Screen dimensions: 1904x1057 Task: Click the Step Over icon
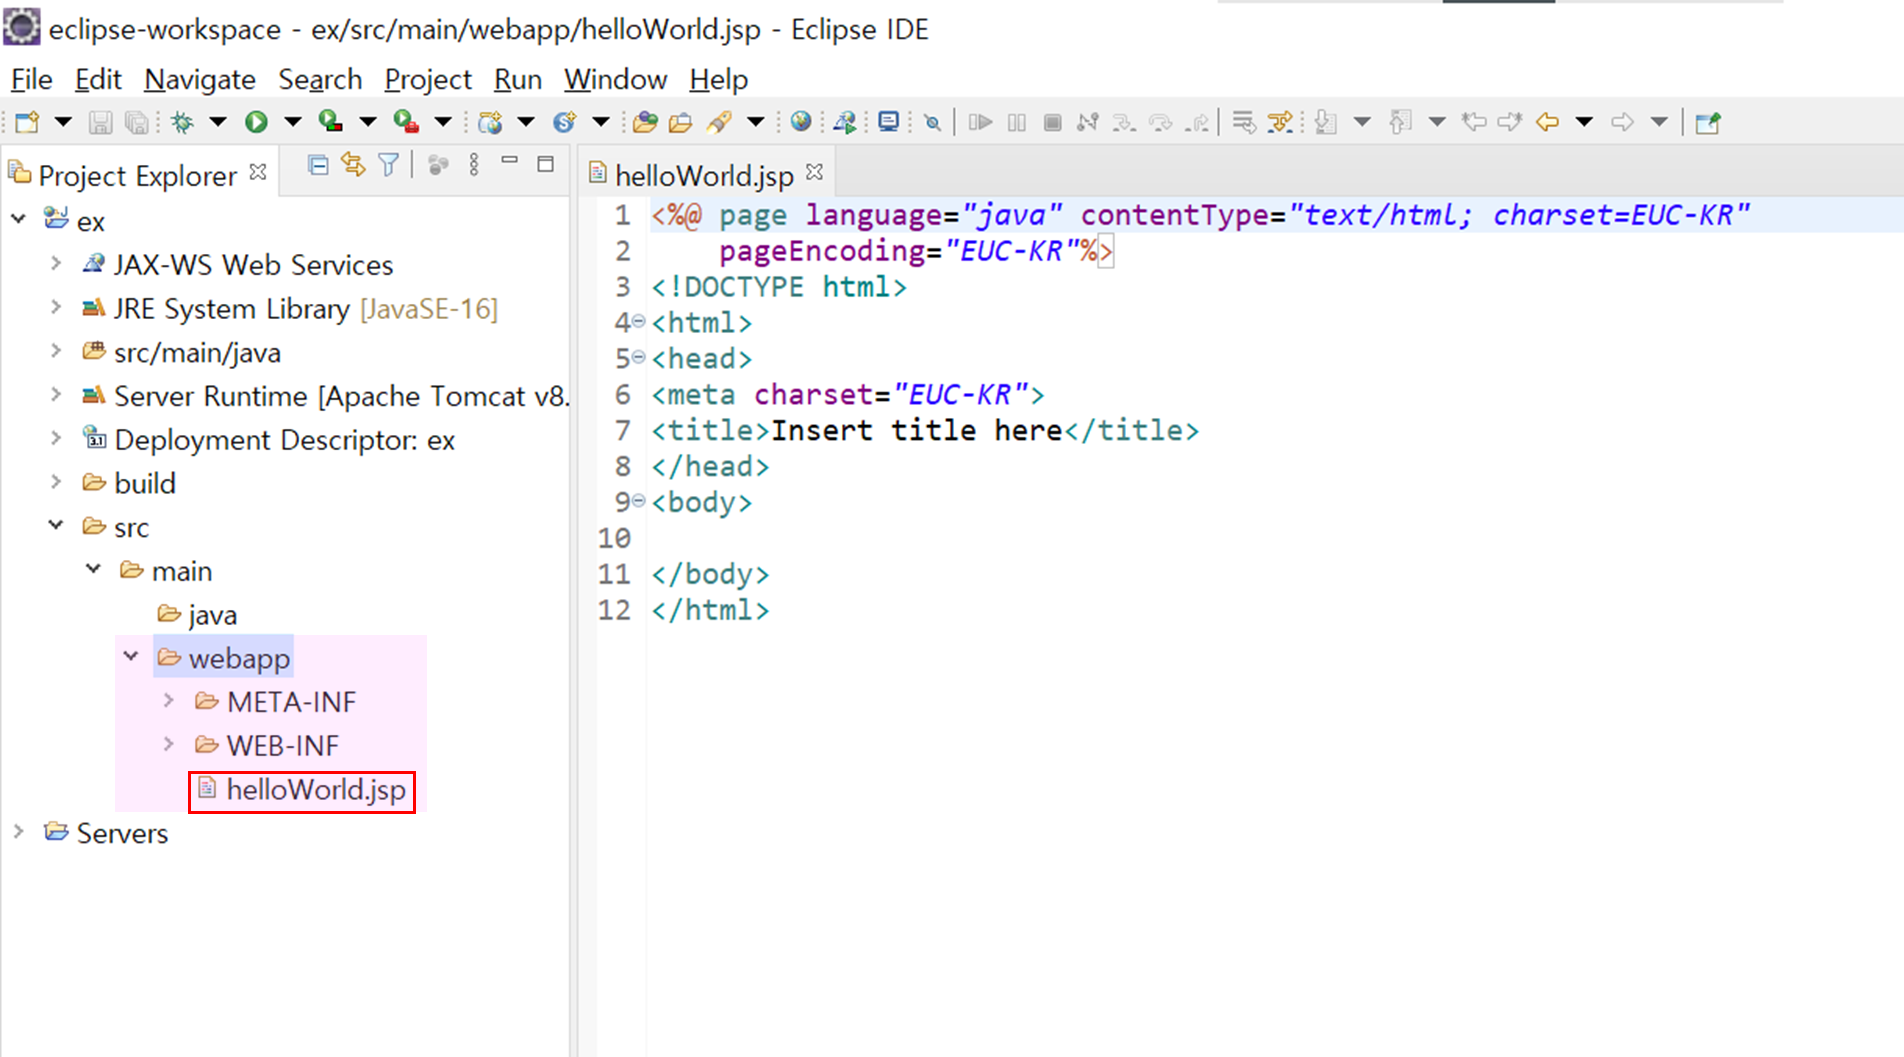[x=1160, y=122]
